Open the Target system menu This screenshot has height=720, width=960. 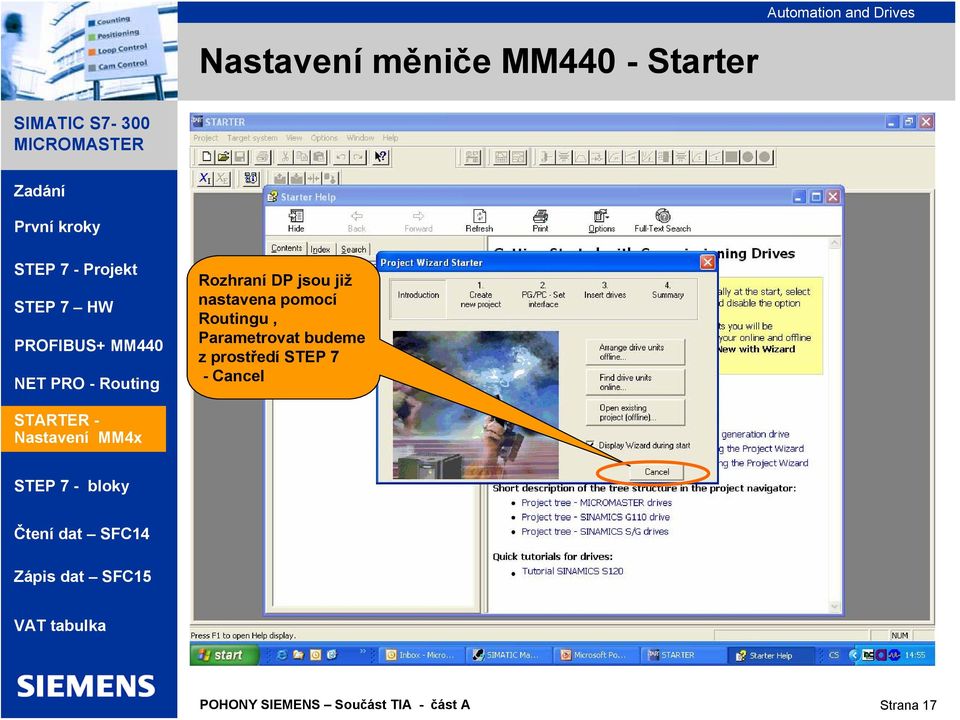[252, 138]
